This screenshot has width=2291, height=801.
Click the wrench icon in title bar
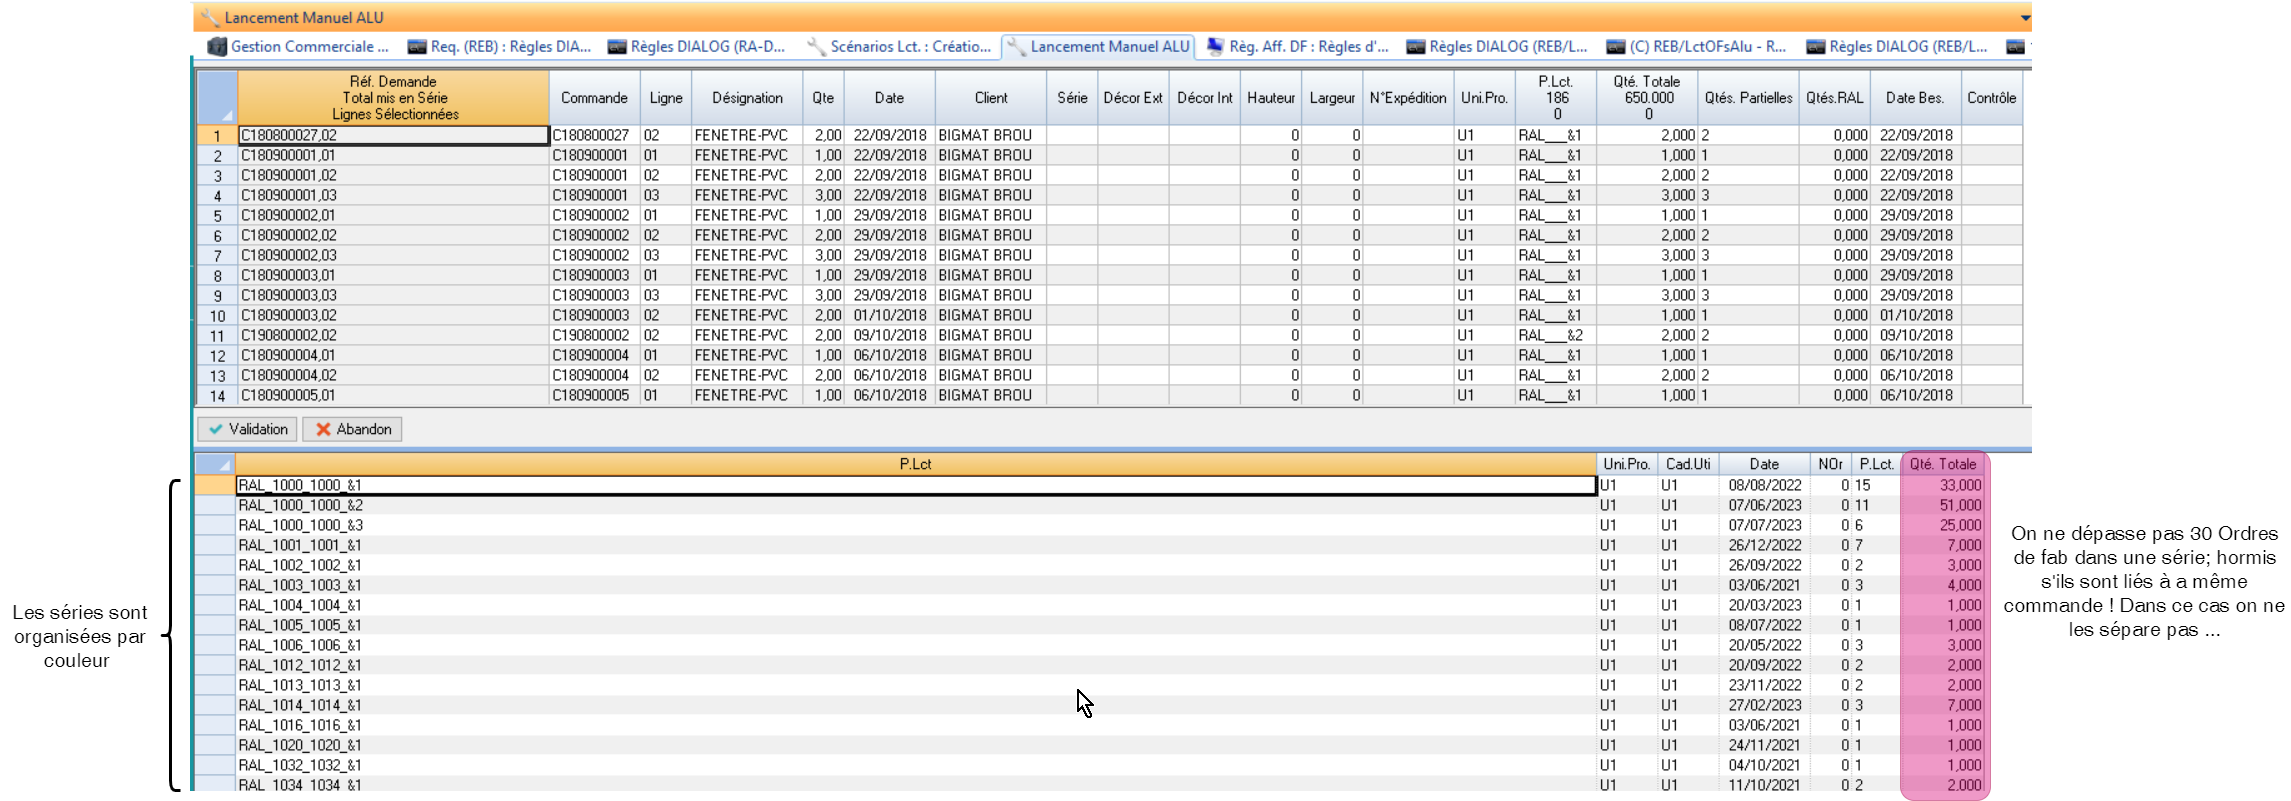(210, 18)
